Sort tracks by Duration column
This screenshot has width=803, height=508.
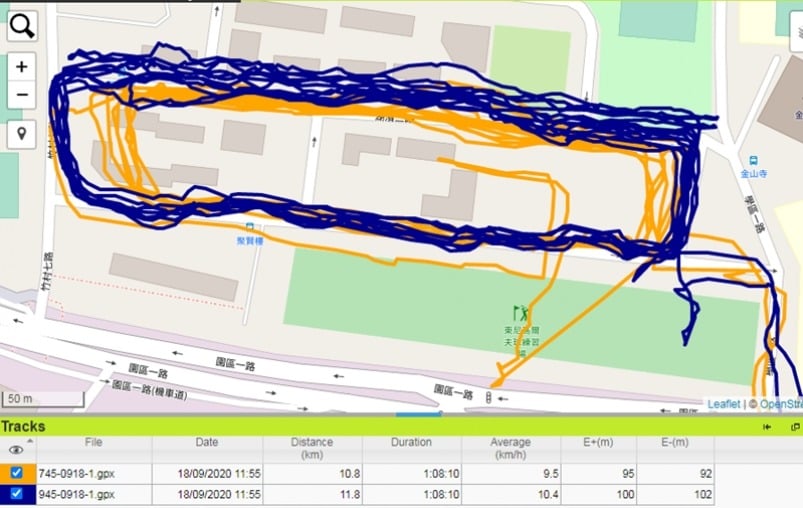click(411, 442)
